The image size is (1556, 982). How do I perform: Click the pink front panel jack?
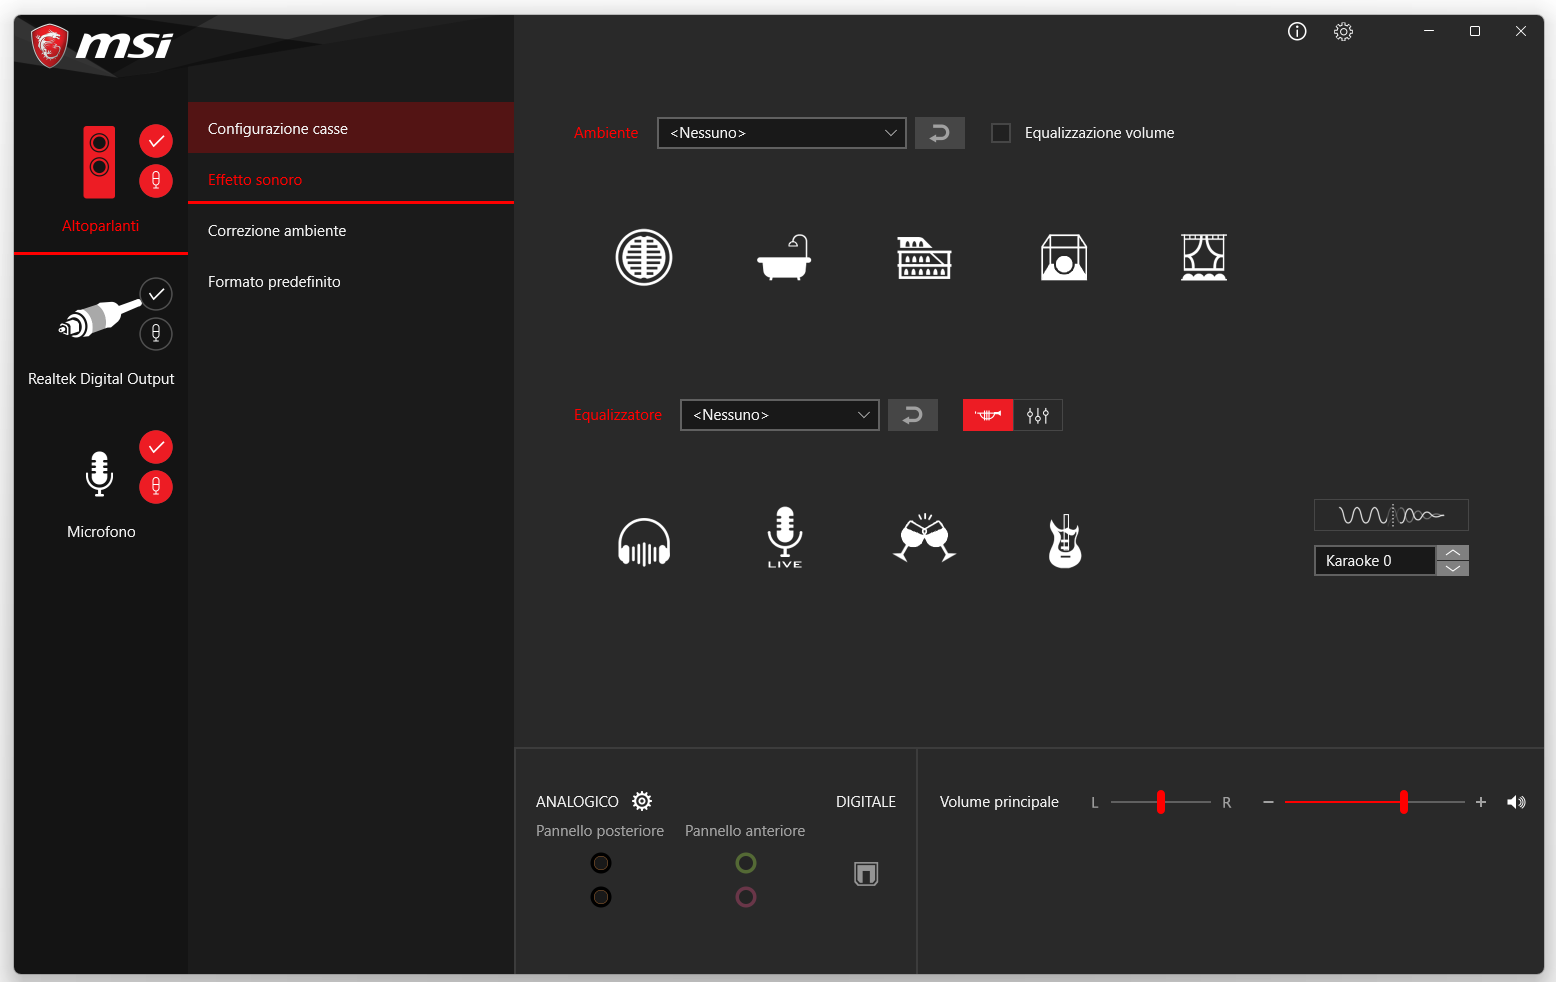746,897
